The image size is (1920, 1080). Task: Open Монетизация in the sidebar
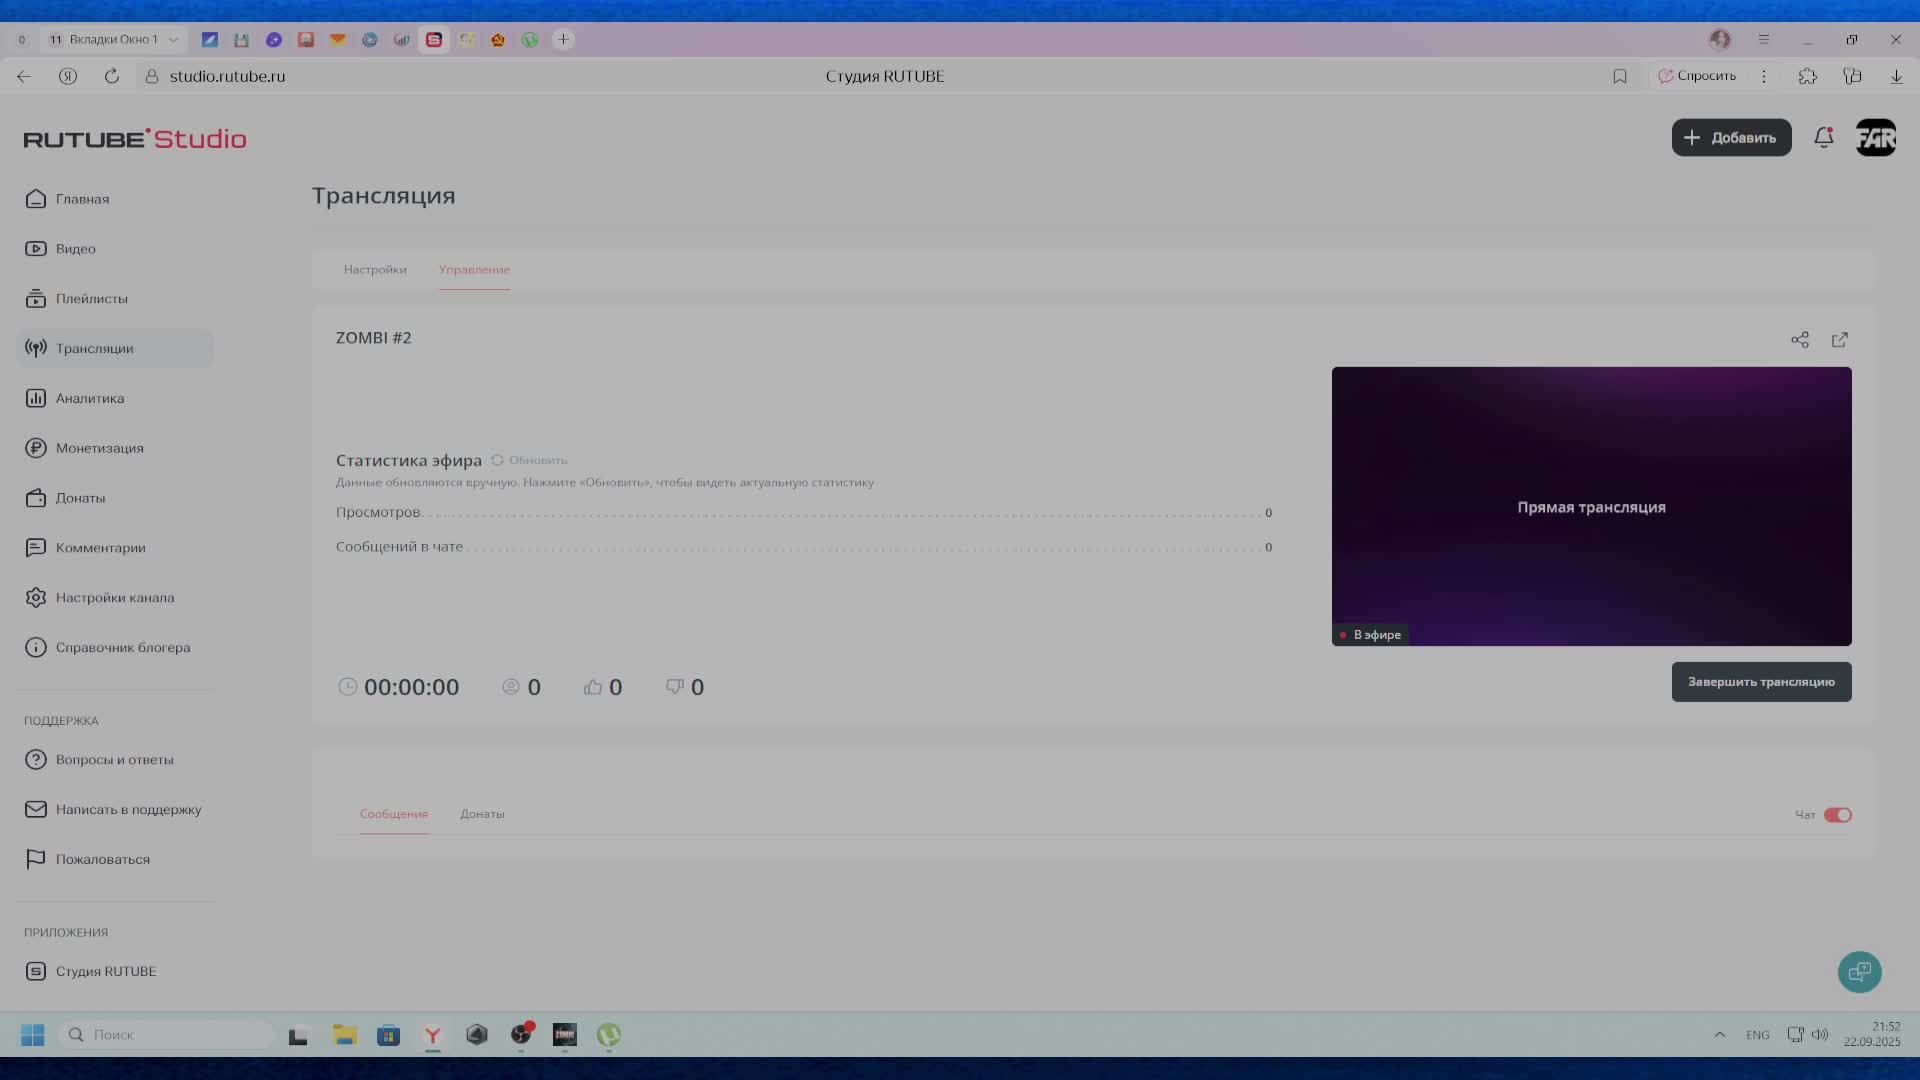coord(99,448)
